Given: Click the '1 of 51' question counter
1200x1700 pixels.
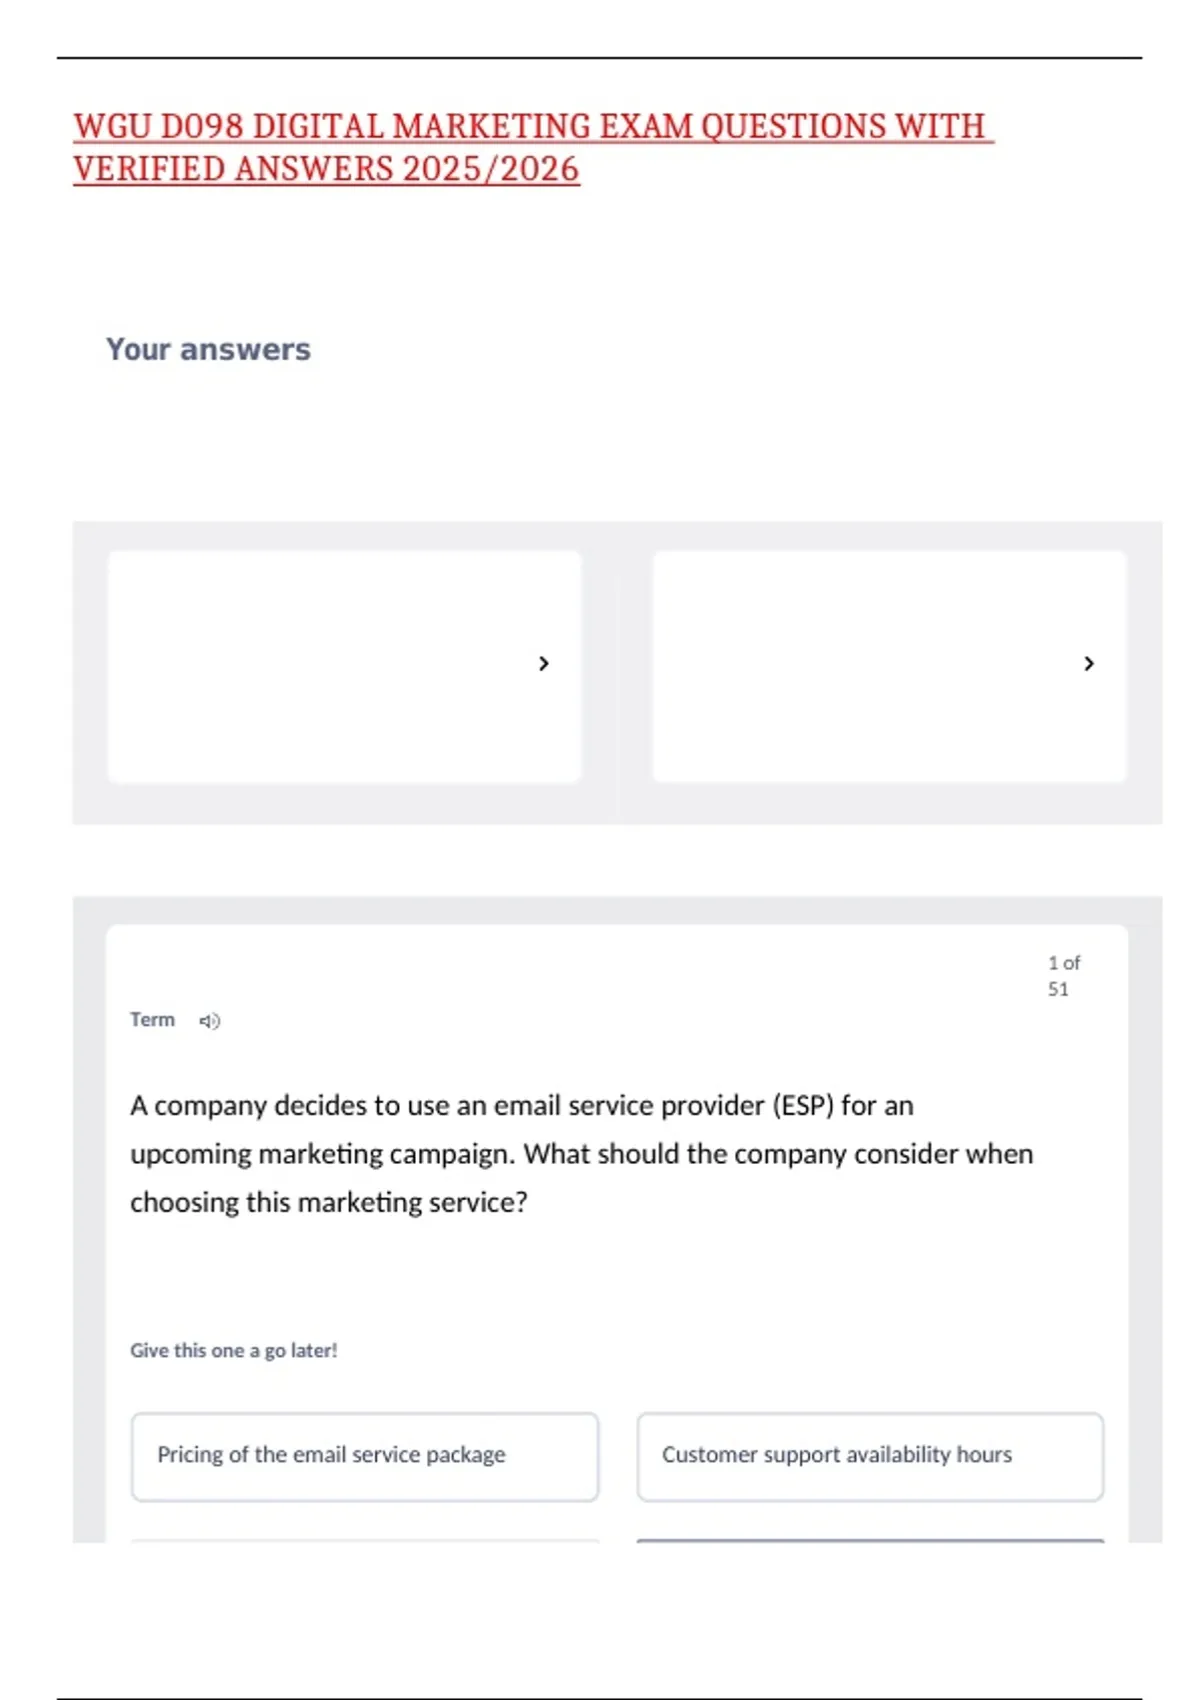Looking at the screenshot, I should (x=1063, y=976).
